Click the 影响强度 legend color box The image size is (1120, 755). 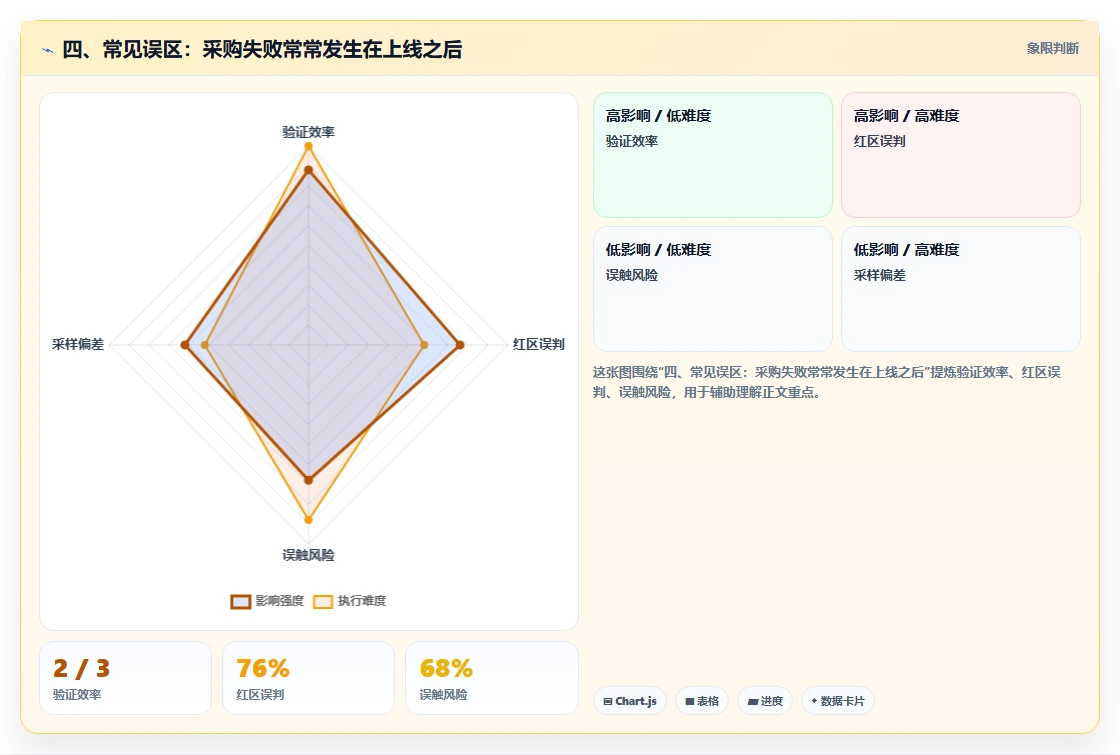(241, 601)
